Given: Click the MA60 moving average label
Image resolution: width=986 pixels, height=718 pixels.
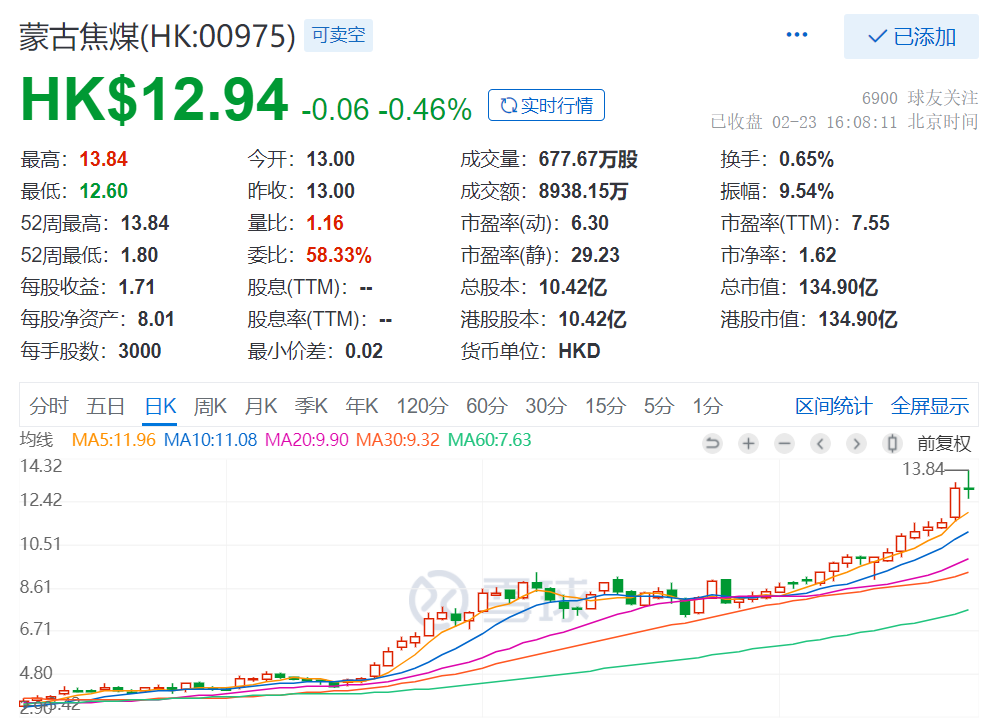Looking at the screenshot, I should click(x=489, y=440).
